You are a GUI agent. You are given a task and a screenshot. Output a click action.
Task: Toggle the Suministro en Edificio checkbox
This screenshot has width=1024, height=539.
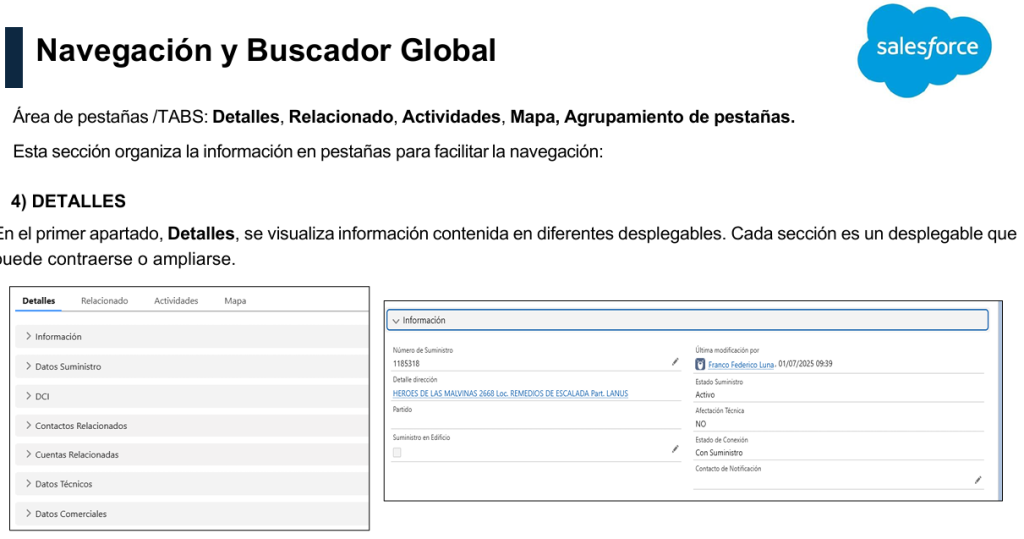[x=398, y=453]
